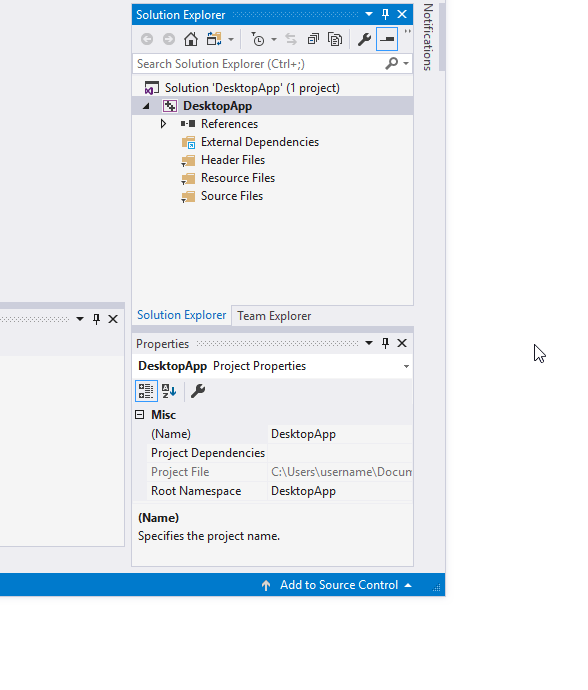Image resolution: width=588 pixels, height=690 pixels.
Task: Toggle auto hide pin on Solution Explorer
Action: pyautogui.click(x=386, y=15)
